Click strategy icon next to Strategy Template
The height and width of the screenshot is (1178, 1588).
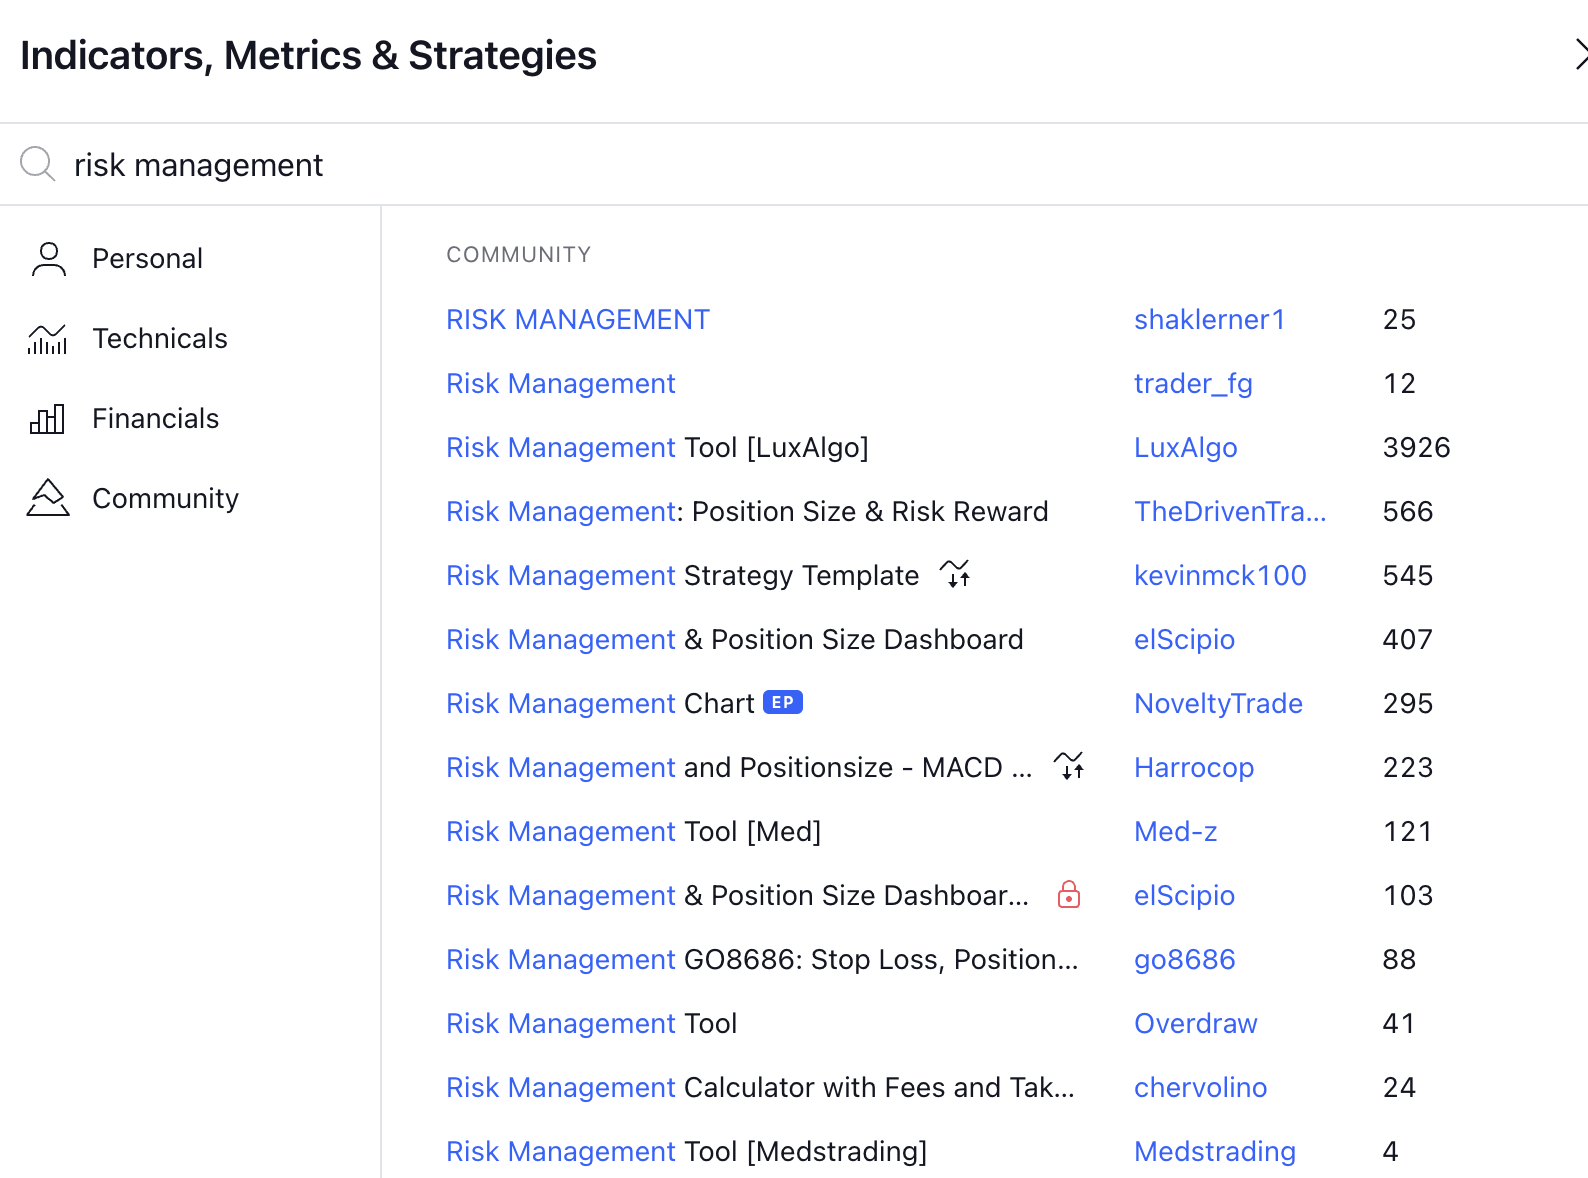tap(955, 574)
